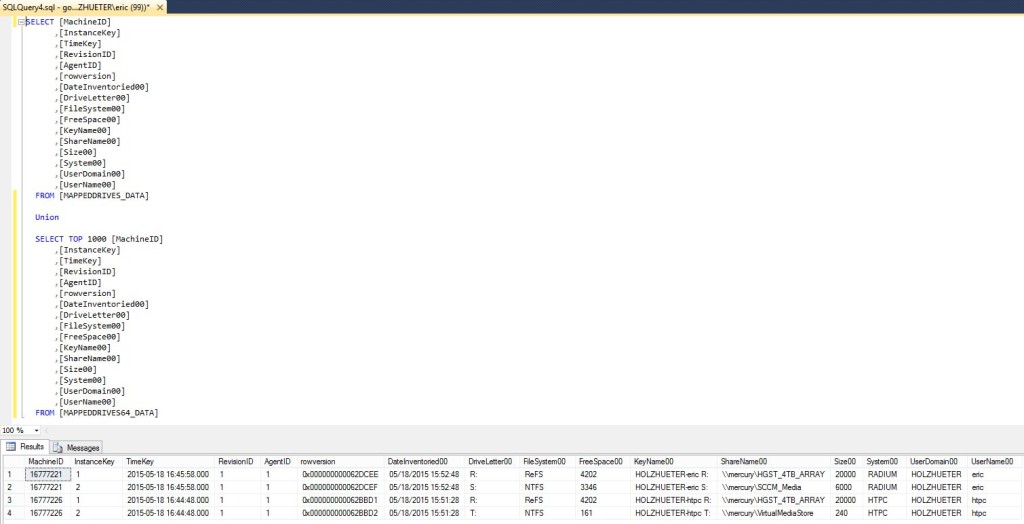The width and height of the screenshot is (1024, 524).
Task: Click MachineID cell 16777221 in row 1
Action: [46, 474]
